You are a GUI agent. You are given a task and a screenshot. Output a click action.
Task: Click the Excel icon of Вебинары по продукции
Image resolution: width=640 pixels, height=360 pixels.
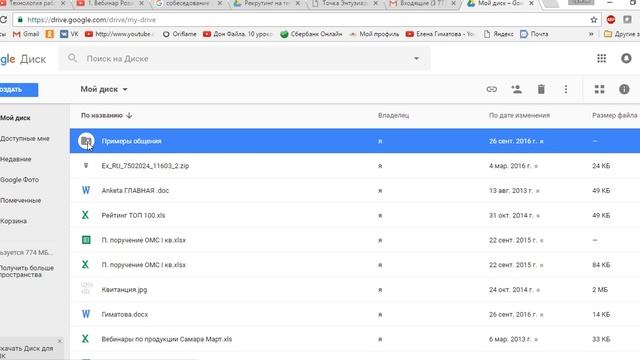(85, 339)
